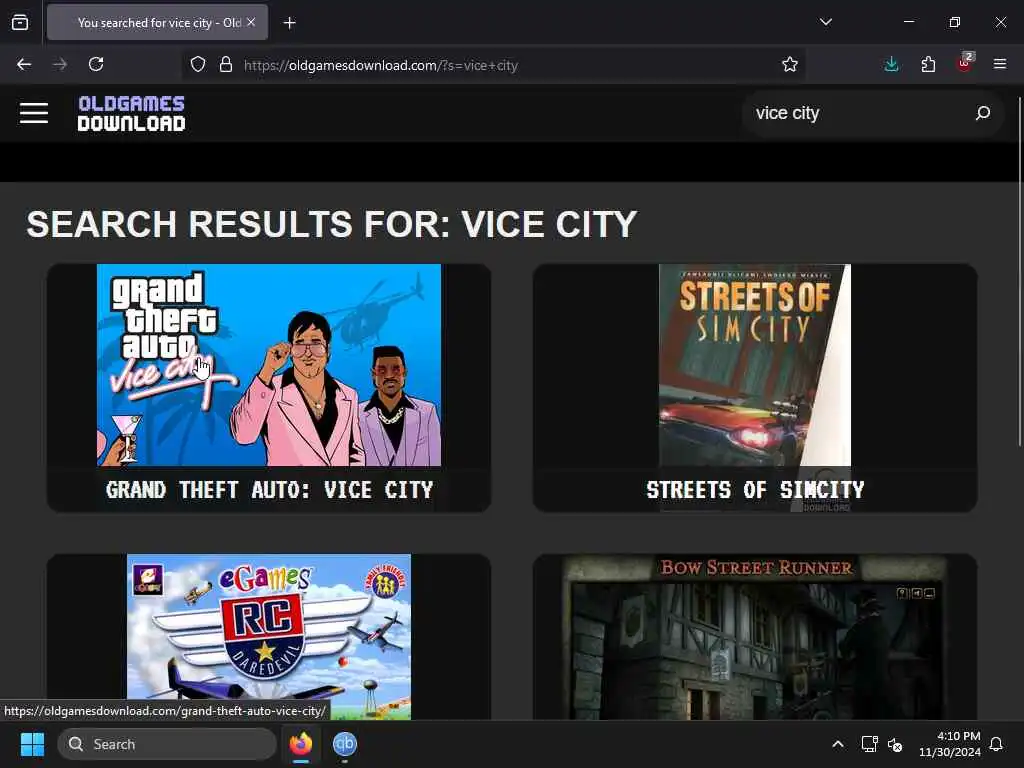Expand the list all tabs chevron
Screen dimensions: 1024x768
[825, 22]
